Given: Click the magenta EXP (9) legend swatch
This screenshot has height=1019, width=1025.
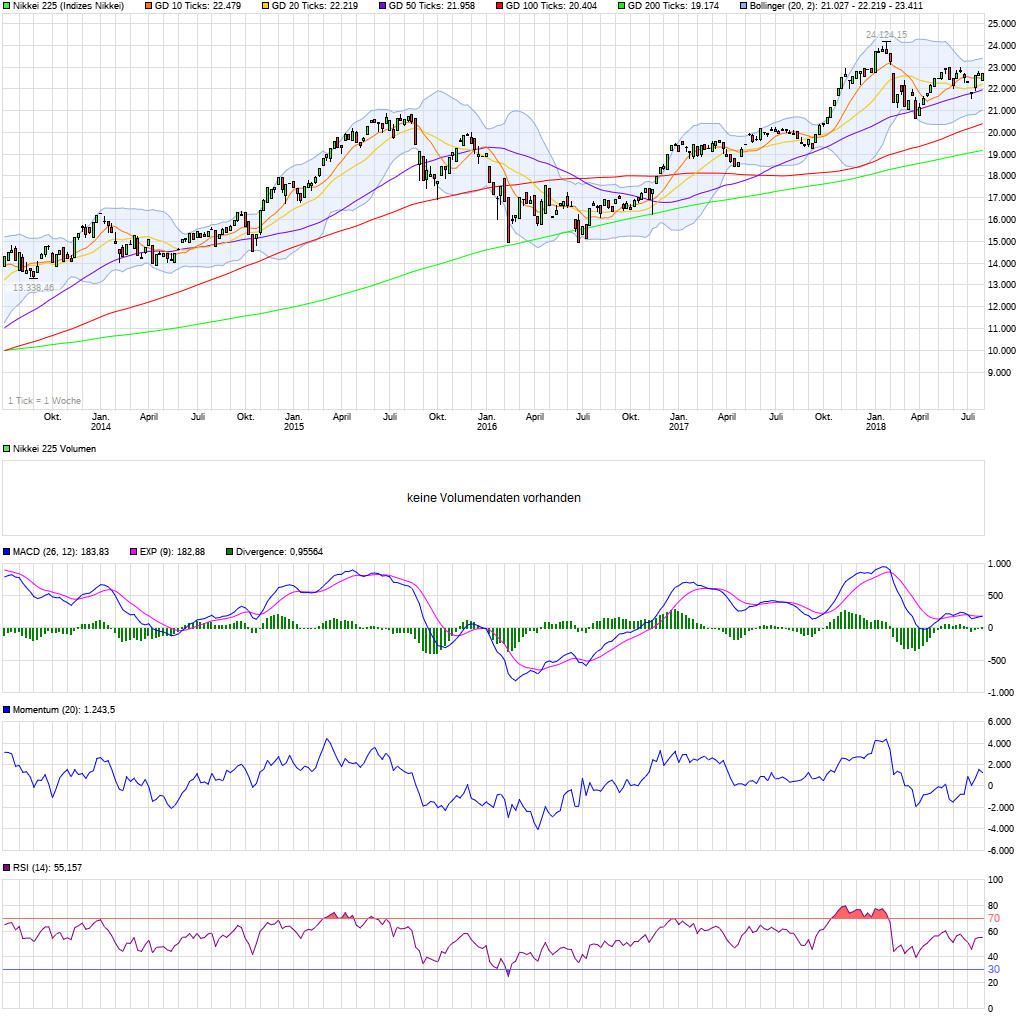Looking at the screenshot, I should (x=134, y=552).
